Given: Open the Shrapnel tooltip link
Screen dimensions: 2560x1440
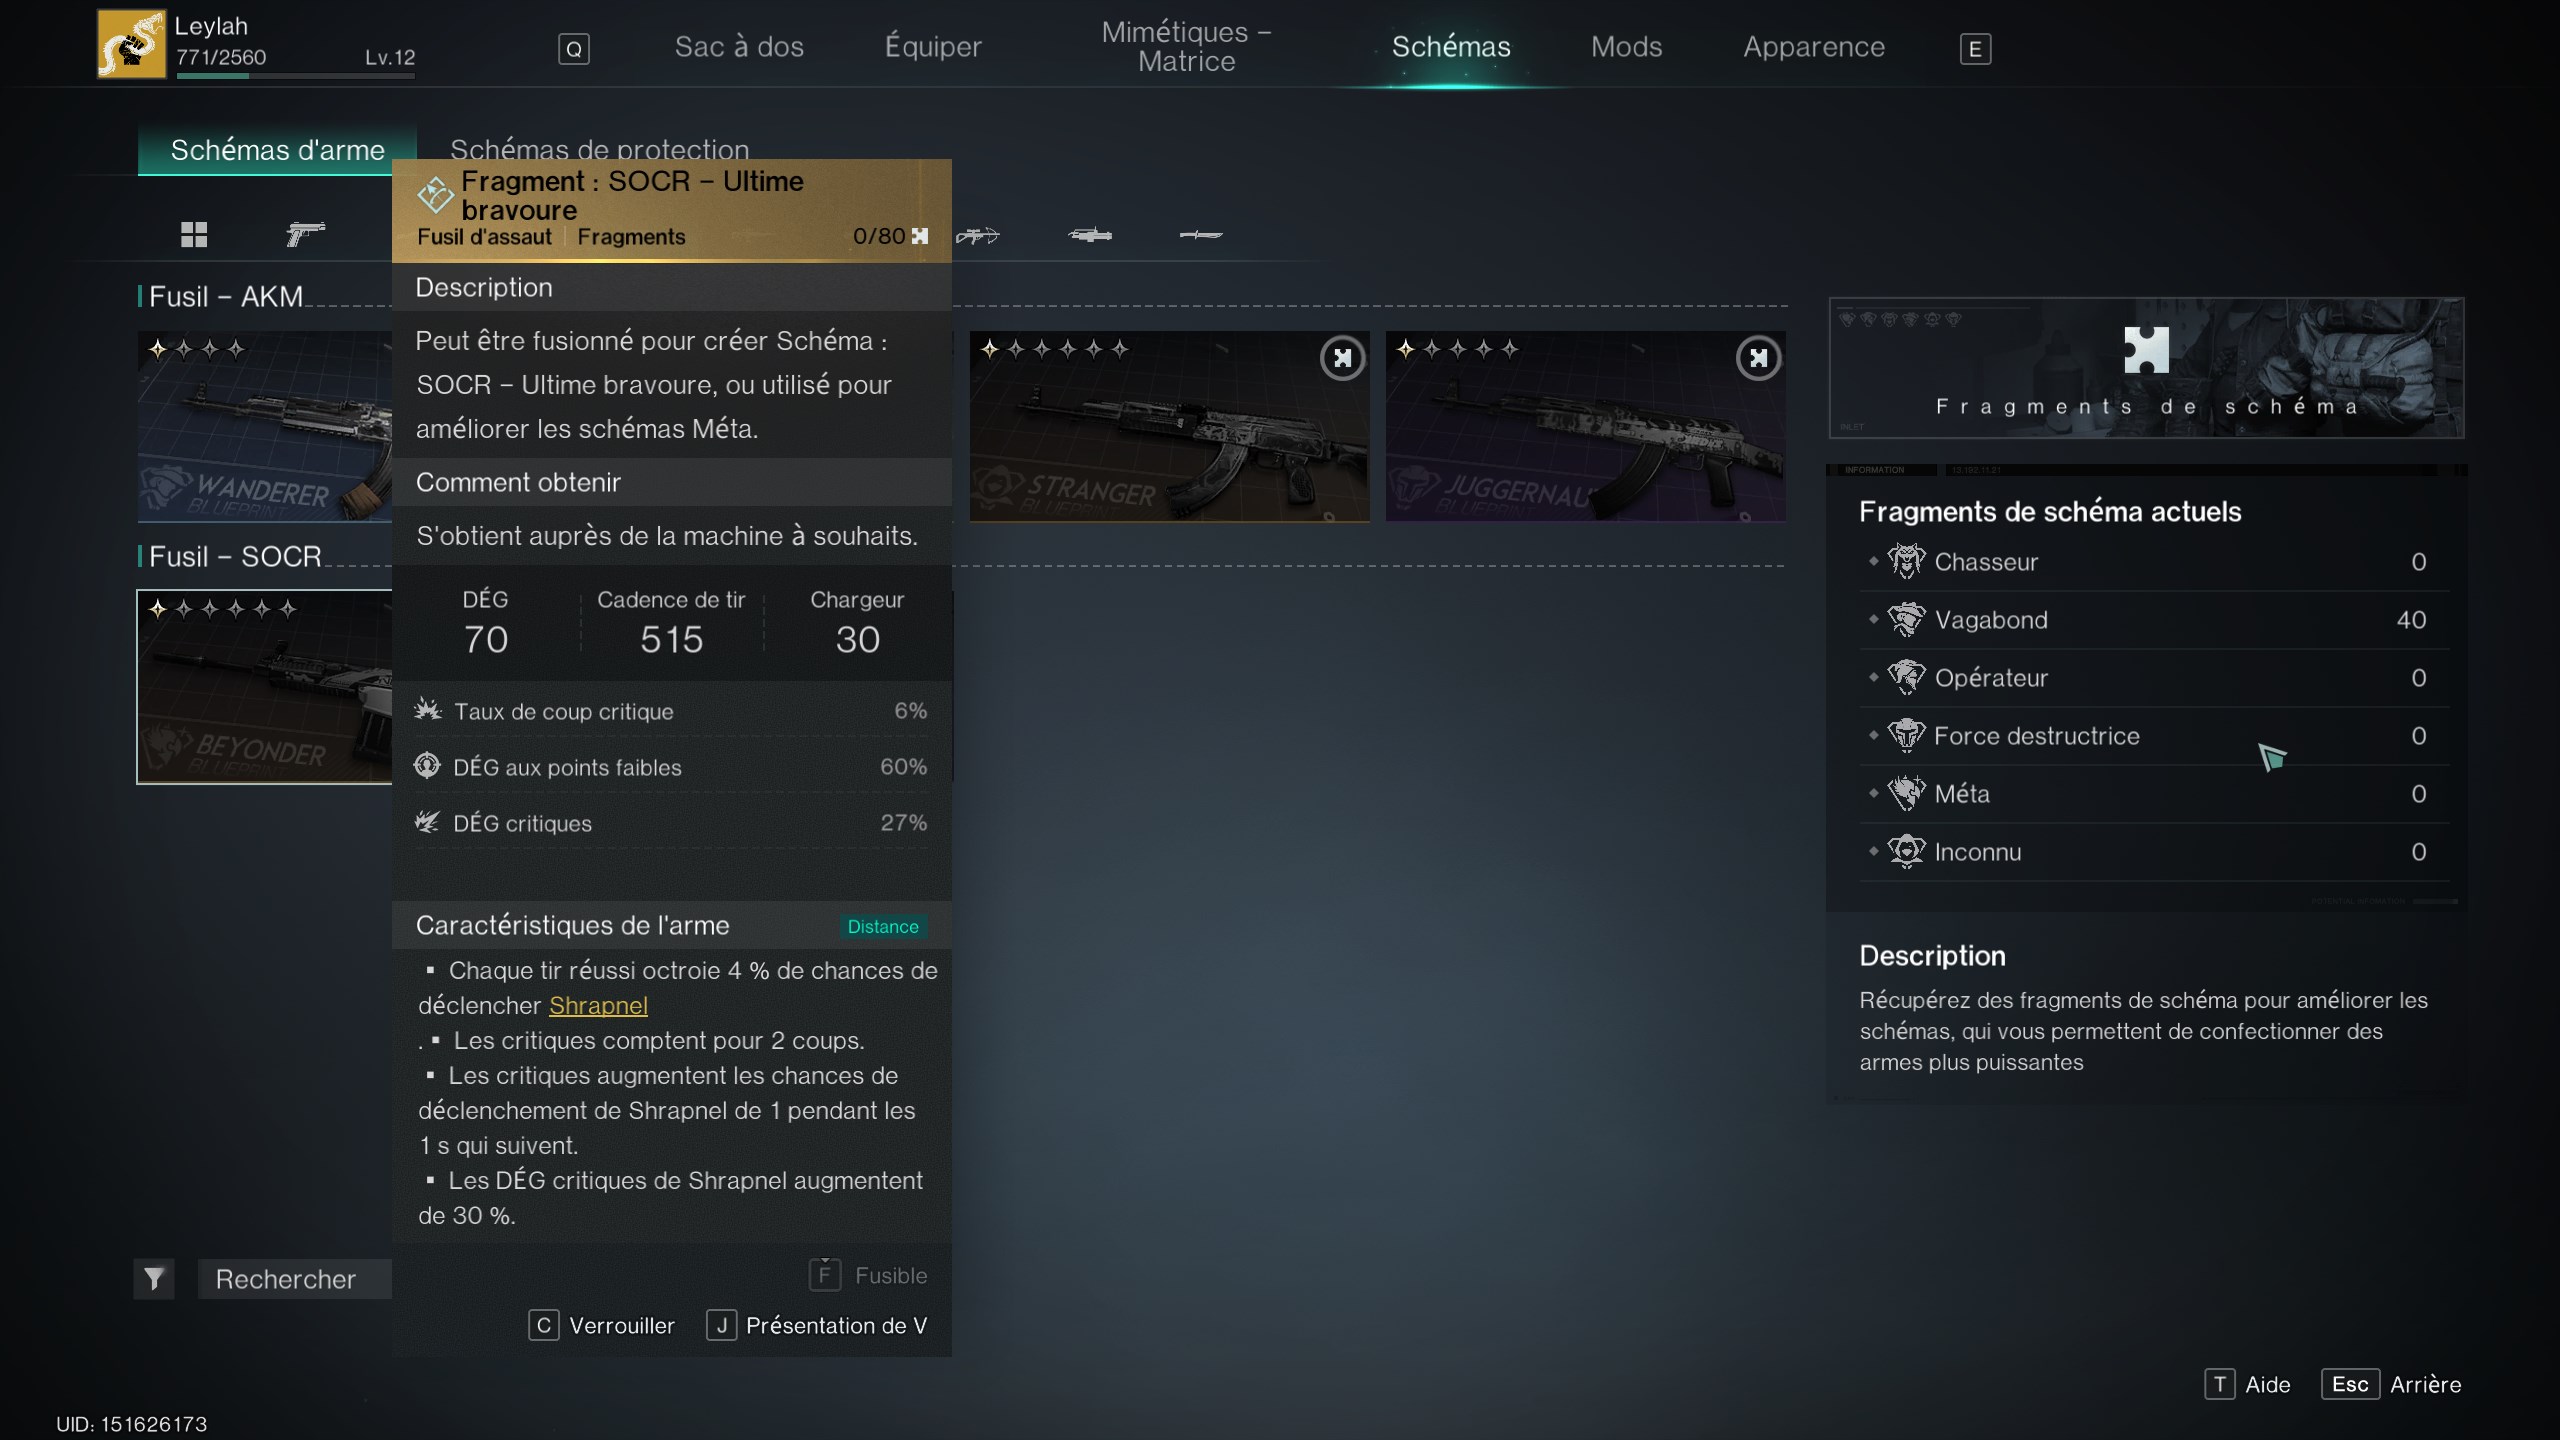Looking at the screenshot, I should [x=598, y=1006].
